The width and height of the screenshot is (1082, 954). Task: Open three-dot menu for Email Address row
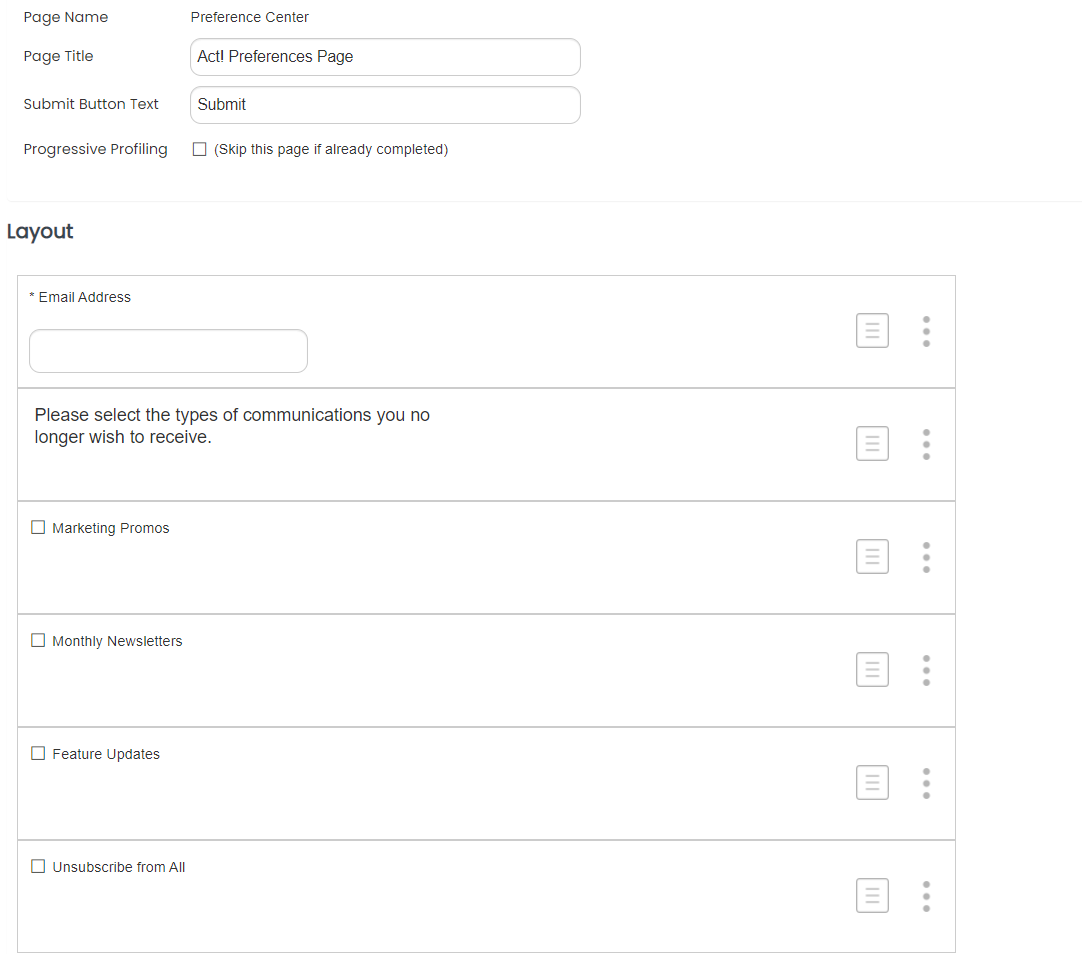coord(926,332)
